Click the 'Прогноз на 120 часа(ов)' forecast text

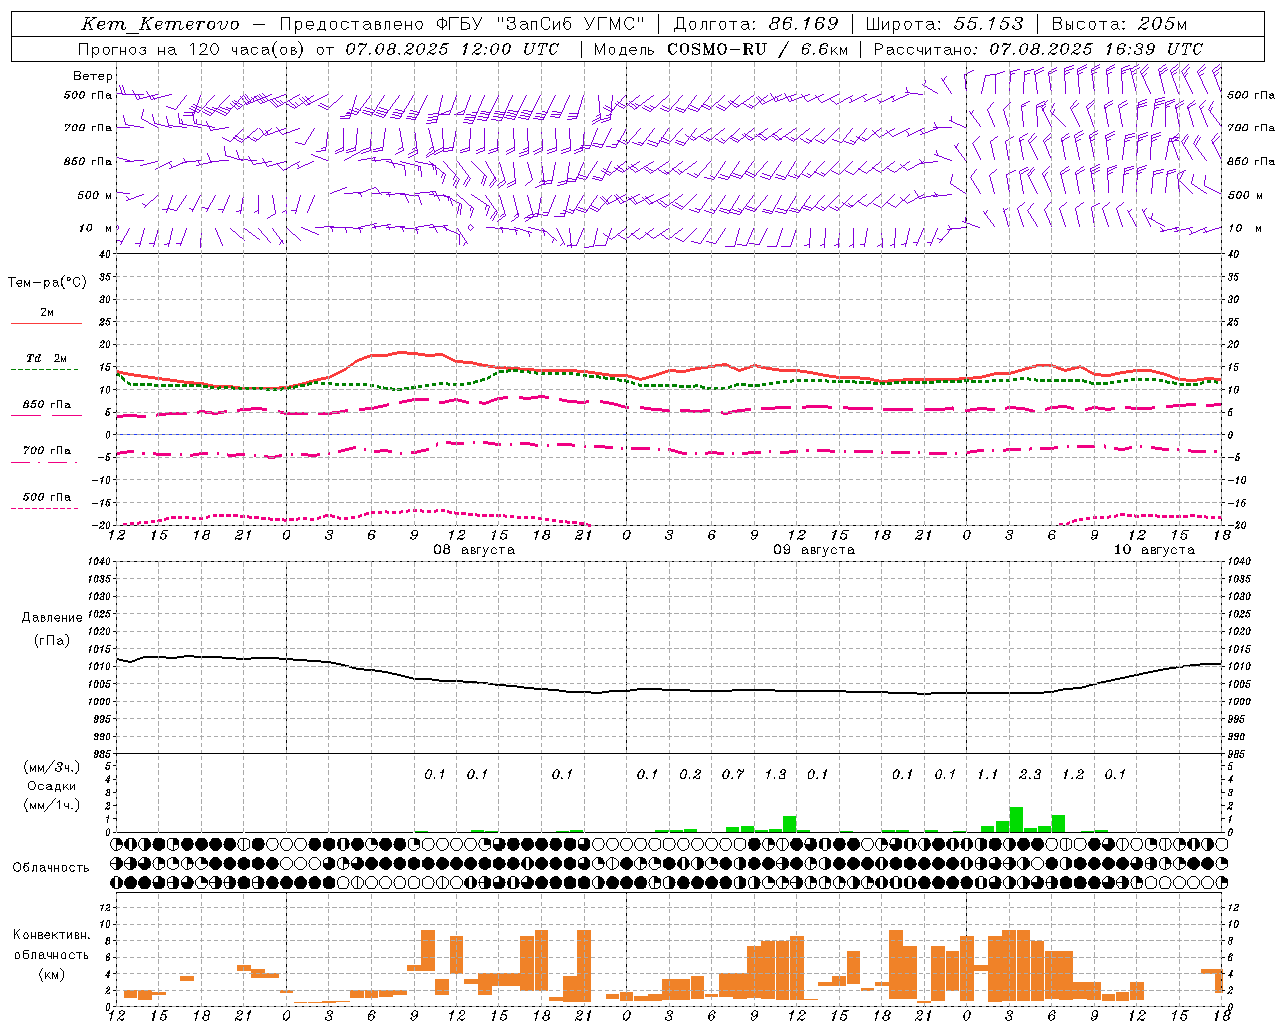tap(192, 49)
